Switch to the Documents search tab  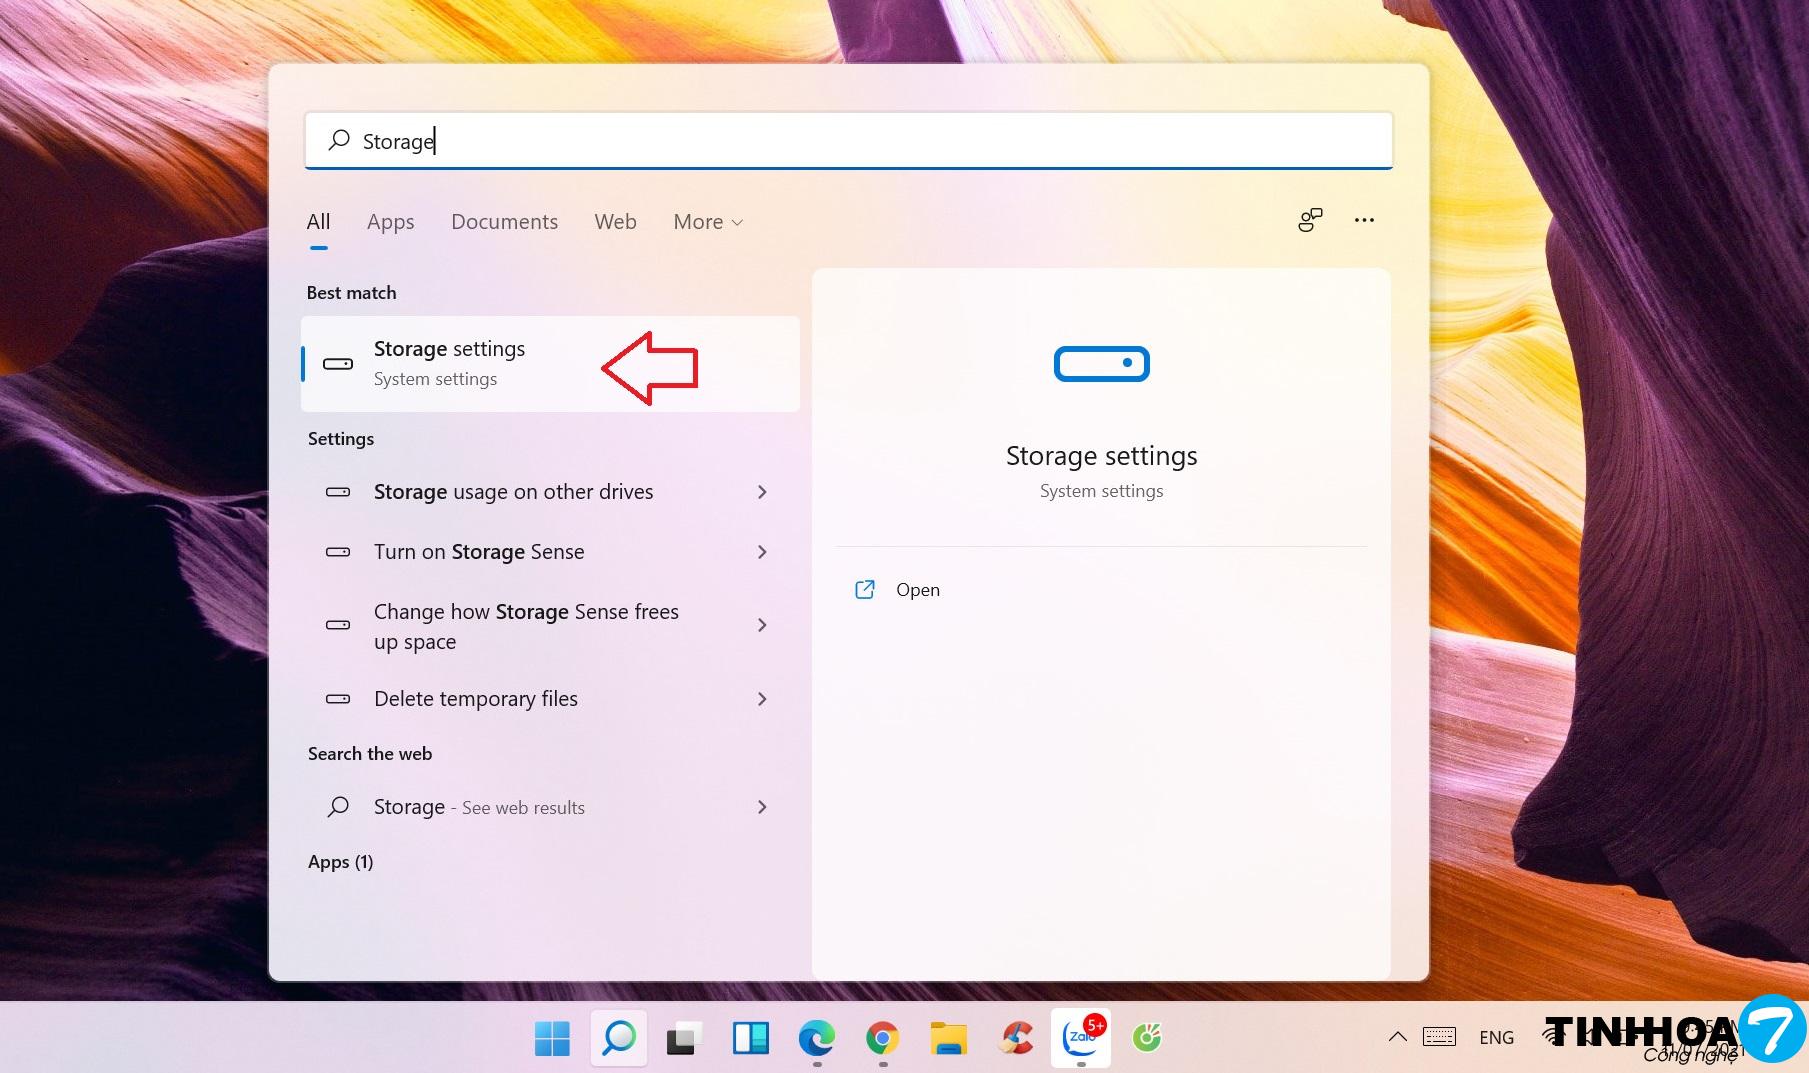[x=504, y=222]
